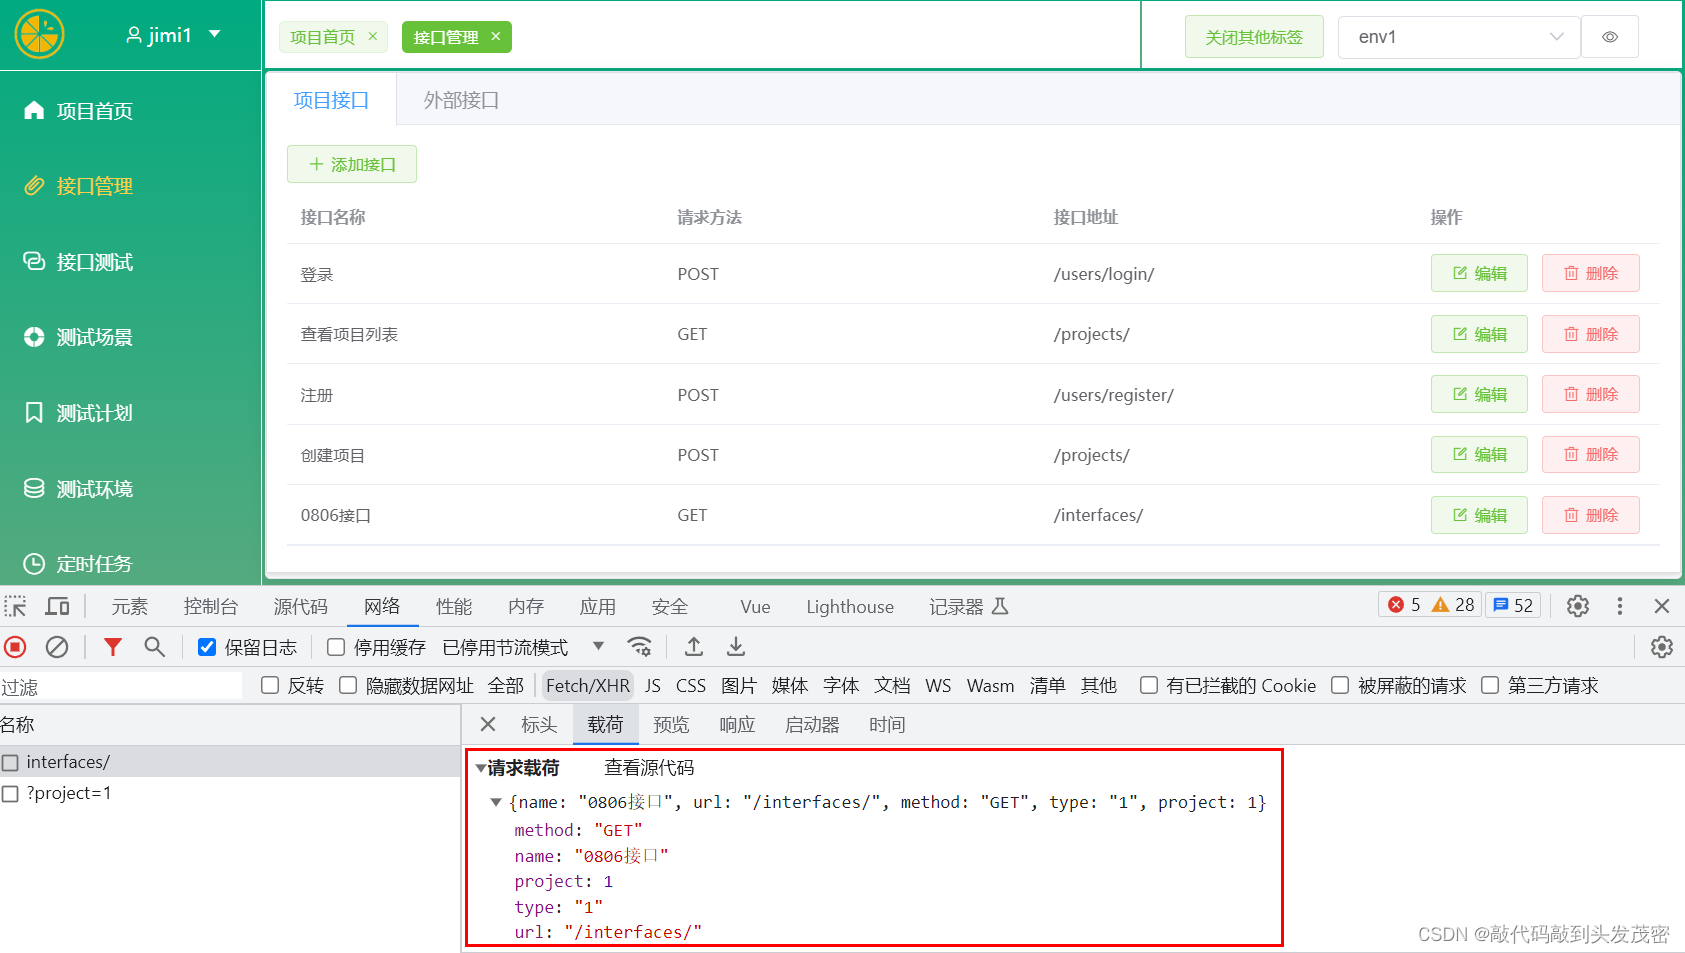Edit the 登录 interface row
Image resolution: width=1685 pixels, height=953 pixels.
pos(1479,273)
